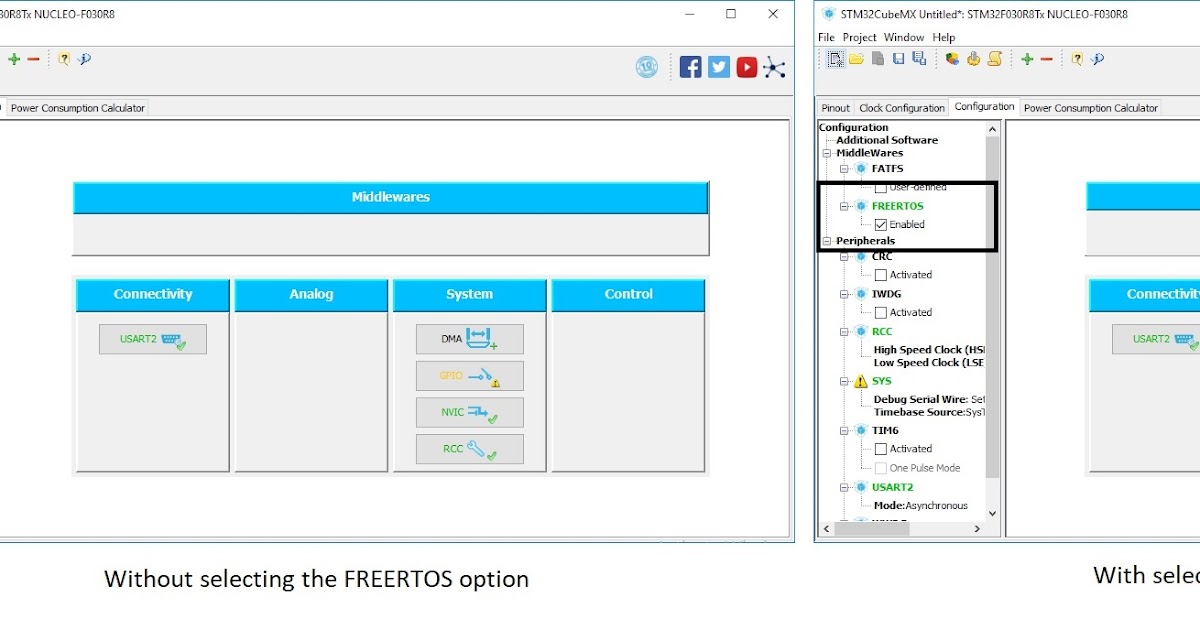The image size is (1200, 630).
Task: Open the Project menu
Action: coord(859,37)
